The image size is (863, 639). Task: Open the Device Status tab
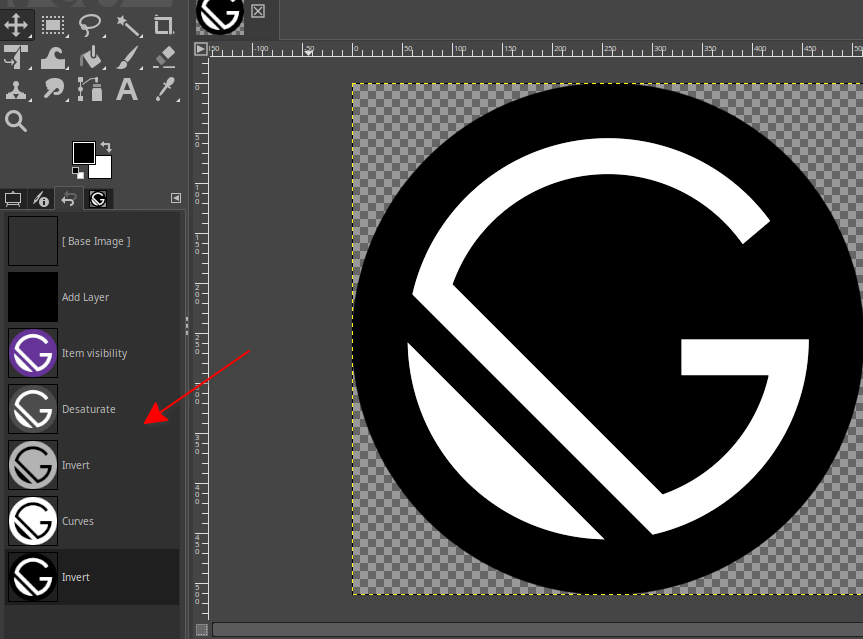pos(41,199)
